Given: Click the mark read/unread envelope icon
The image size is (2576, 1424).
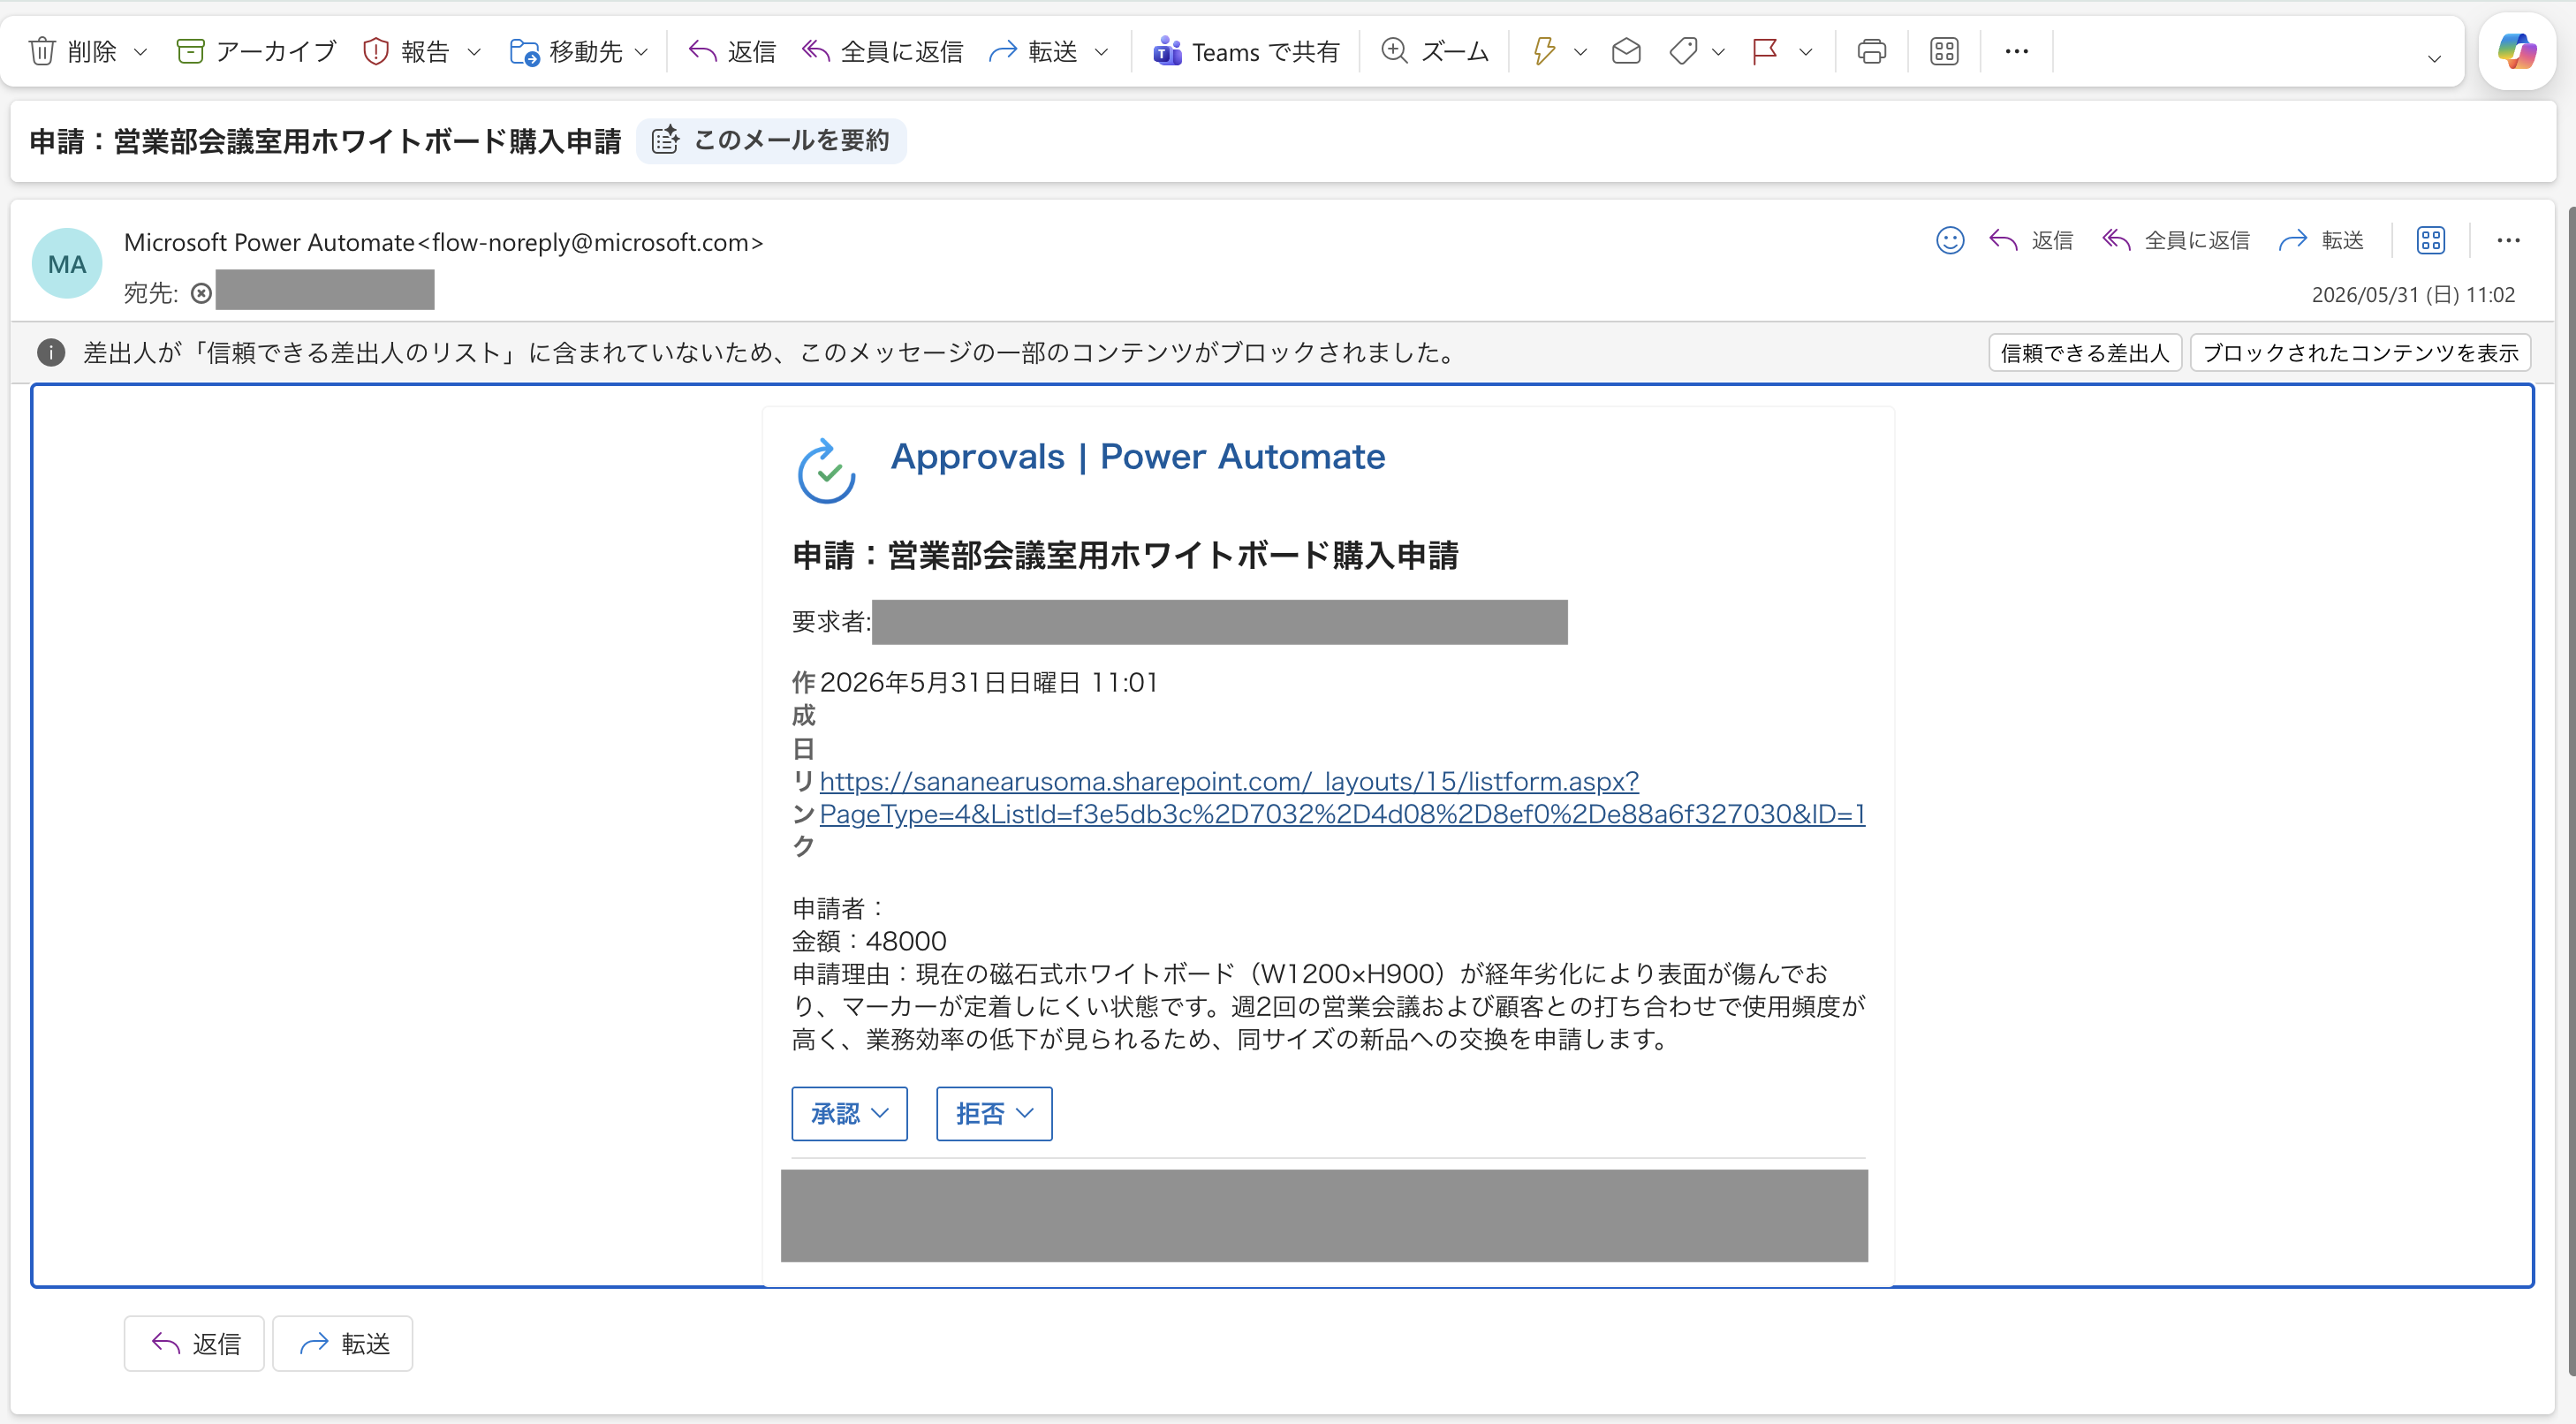Looking at the screenshot, I should 1627,51.
